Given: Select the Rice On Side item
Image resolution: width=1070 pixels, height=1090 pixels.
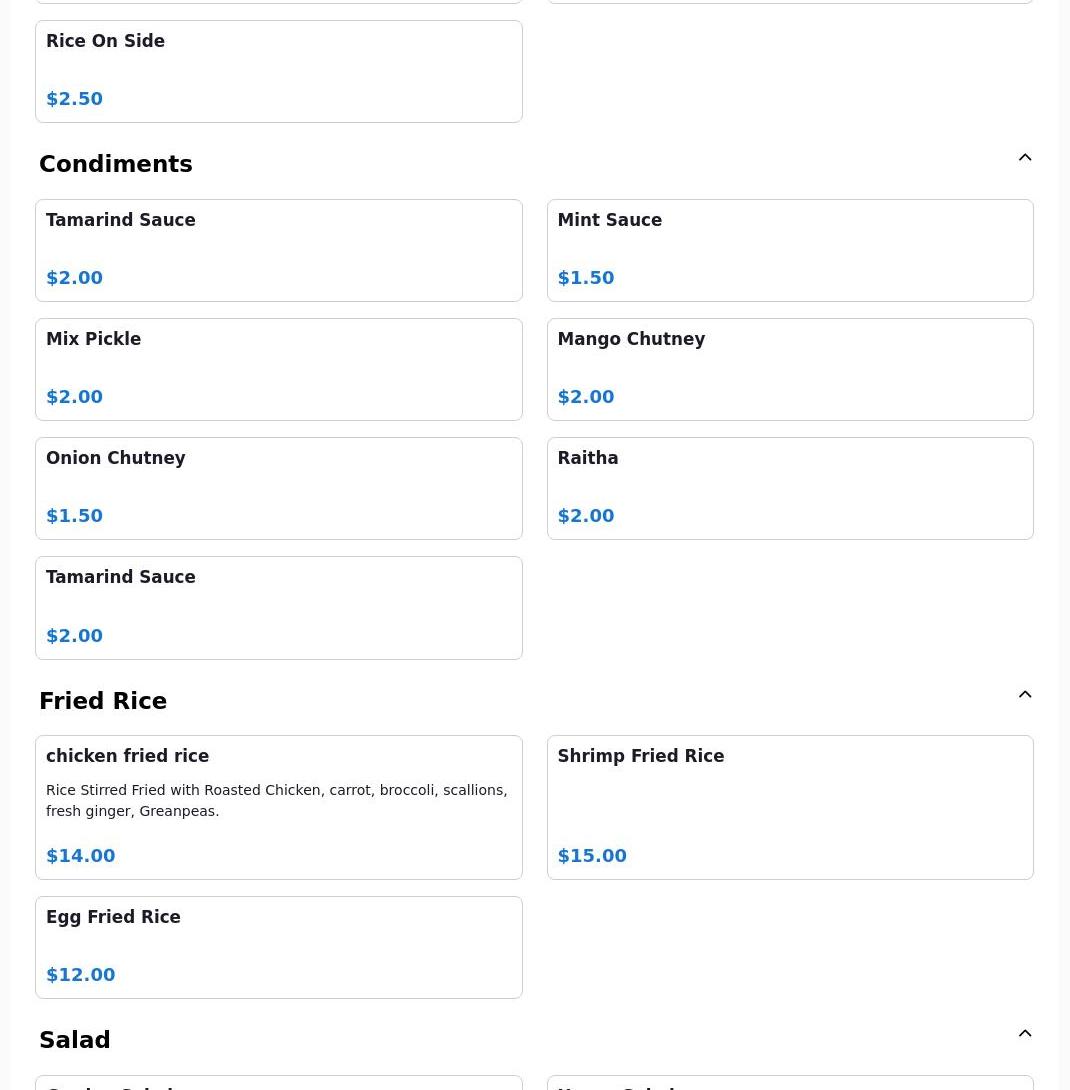Looking at the screenshot, I should click(278, 71).
